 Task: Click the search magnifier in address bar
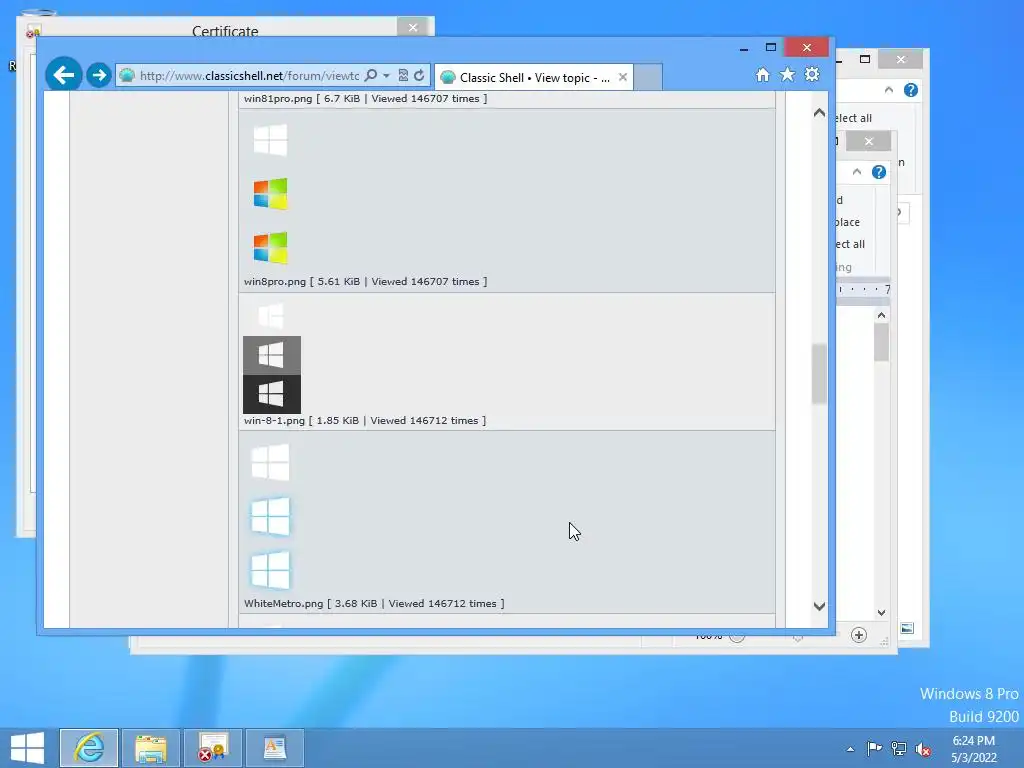(x=371, y=75)
